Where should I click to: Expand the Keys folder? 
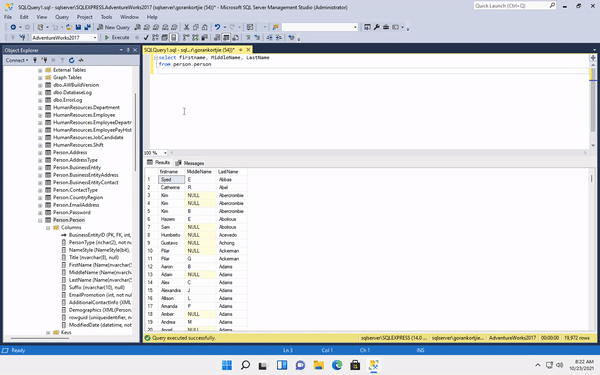coord(48,333)
